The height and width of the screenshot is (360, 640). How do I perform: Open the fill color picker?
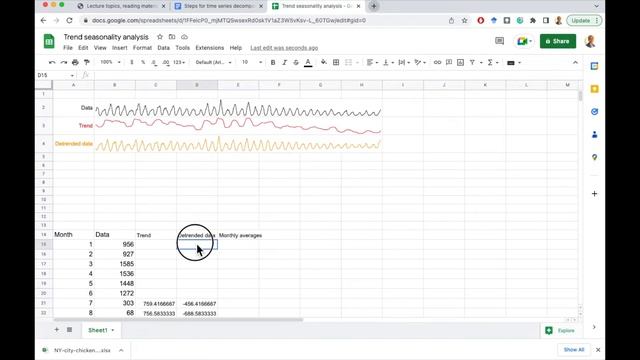point(324,62)
